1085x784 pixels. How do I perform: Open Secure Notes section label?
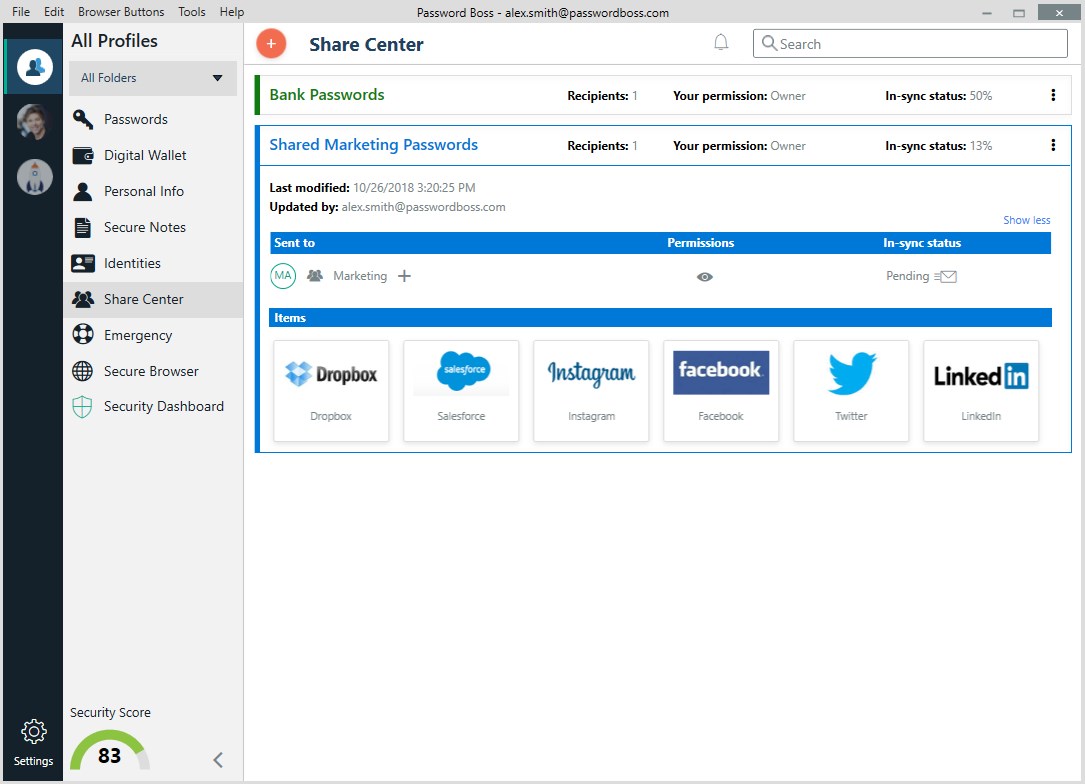pyautogui.click(x=145, y=227)
